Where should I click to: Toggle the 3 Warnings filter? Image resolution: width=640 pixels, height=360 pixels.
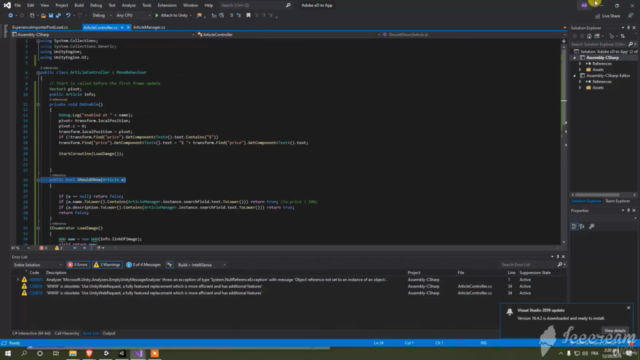[x=107, y=265]
